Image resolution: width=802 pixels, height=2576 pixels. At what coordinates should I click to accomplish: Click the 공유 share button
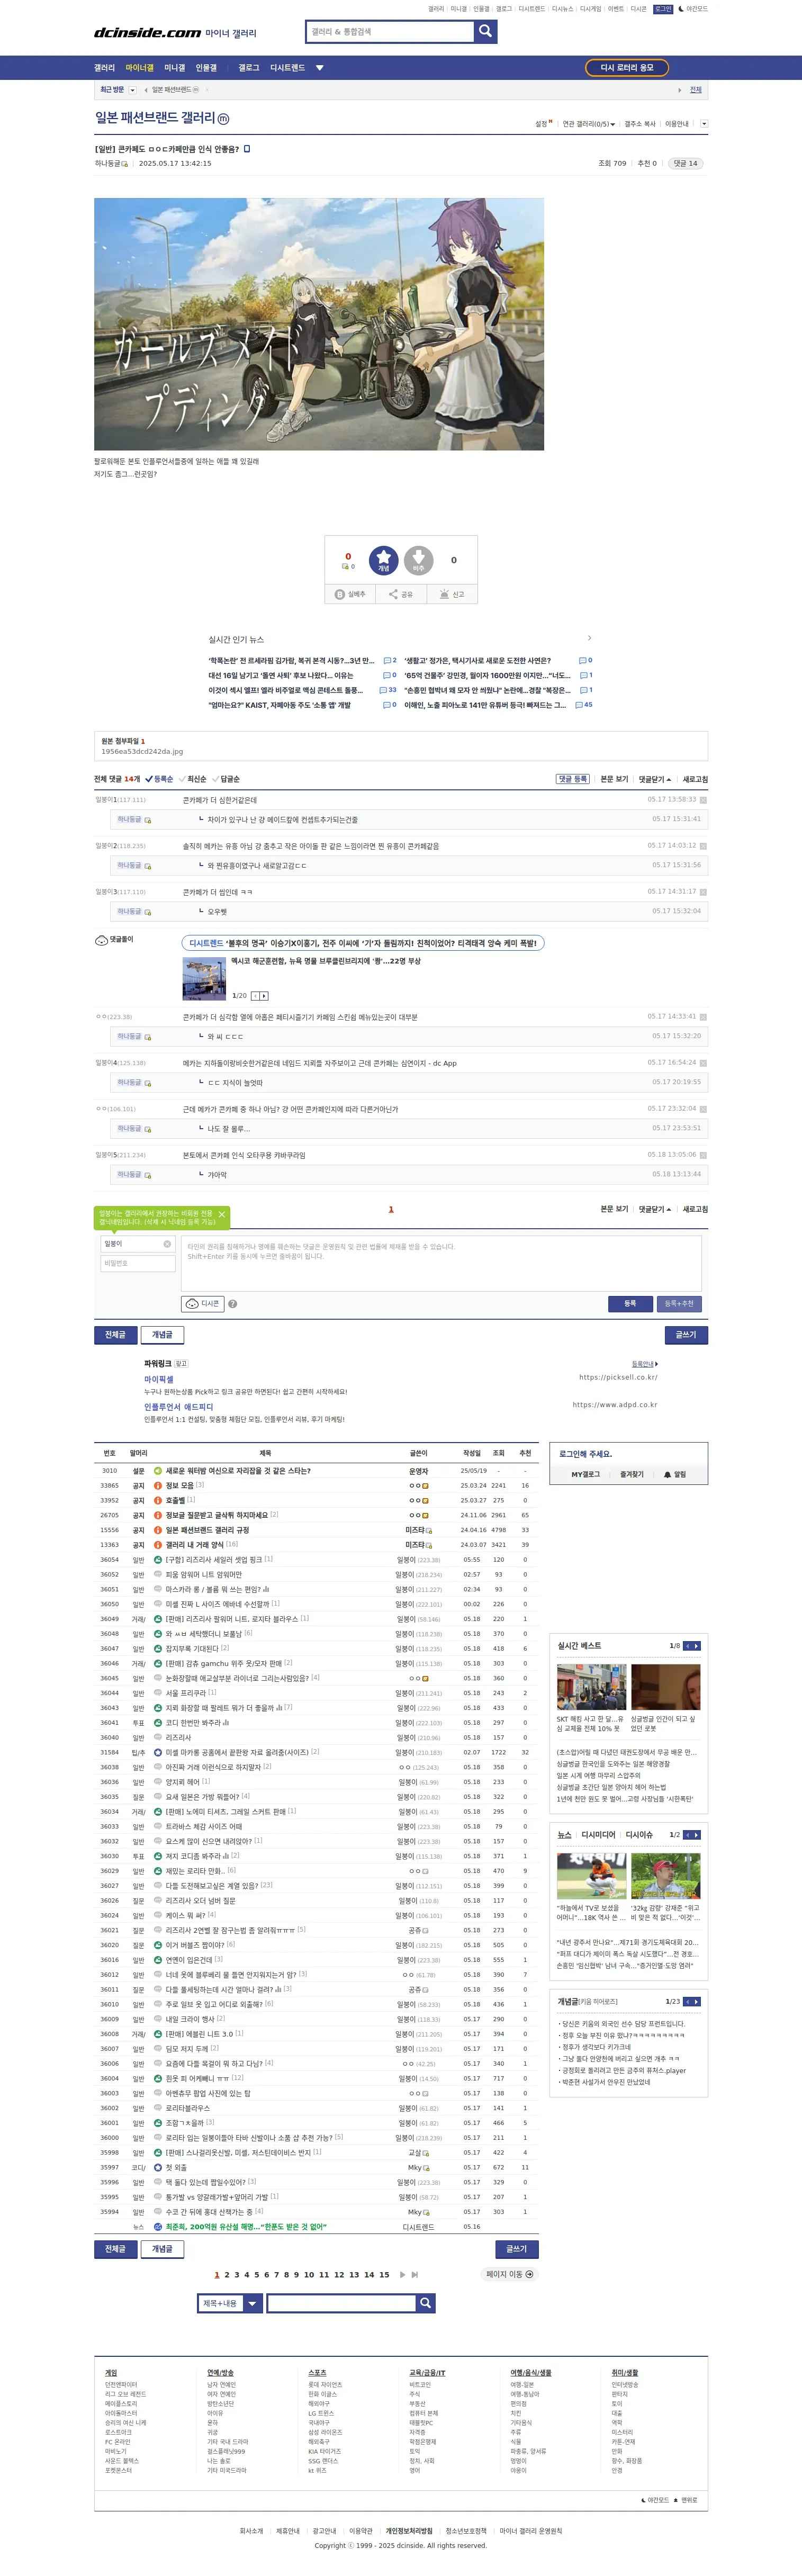401,594
